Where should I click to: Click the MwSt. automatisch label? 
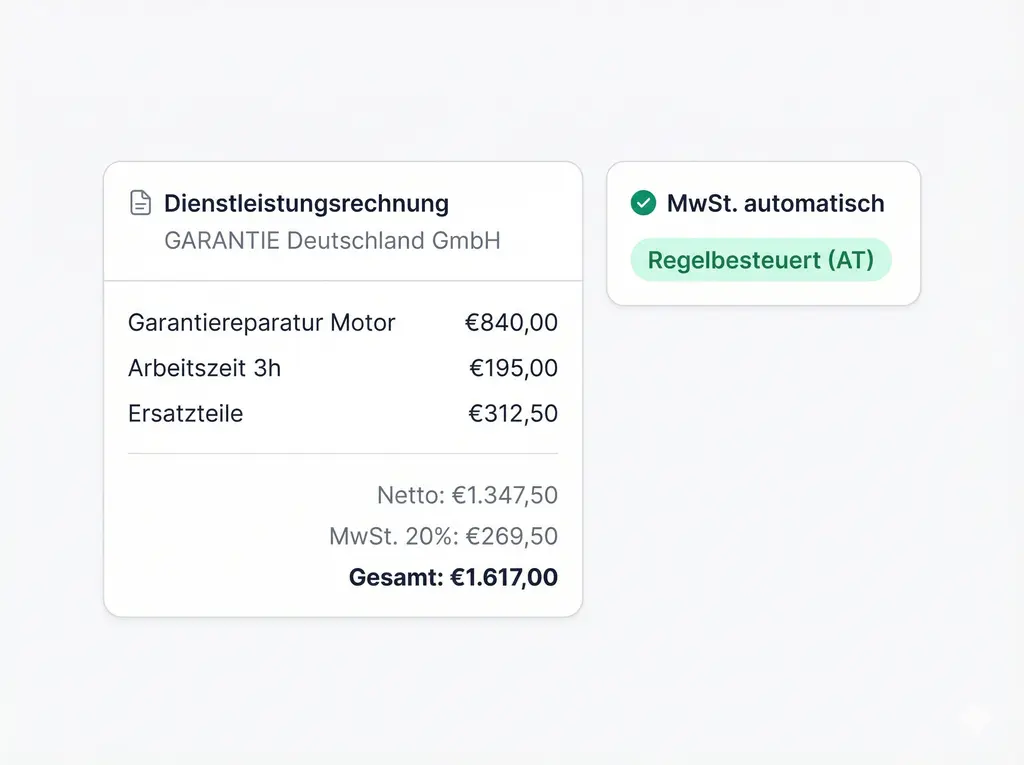pyautogui.click(x=775, y=203)
